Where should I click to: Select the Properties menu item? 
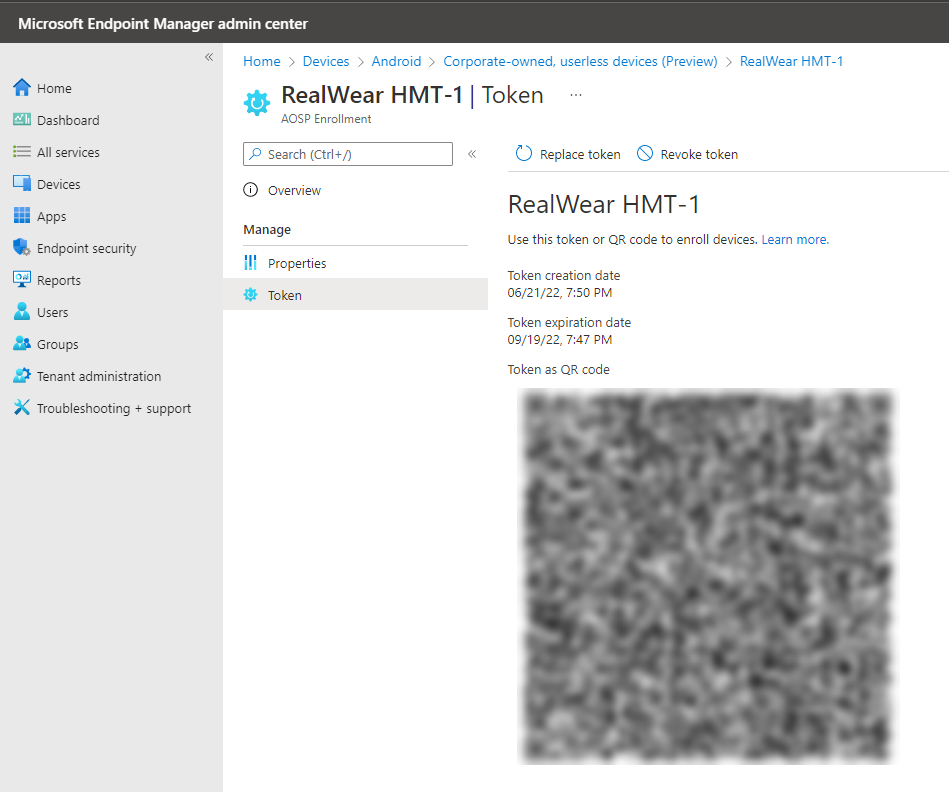(x=355, y=263)
